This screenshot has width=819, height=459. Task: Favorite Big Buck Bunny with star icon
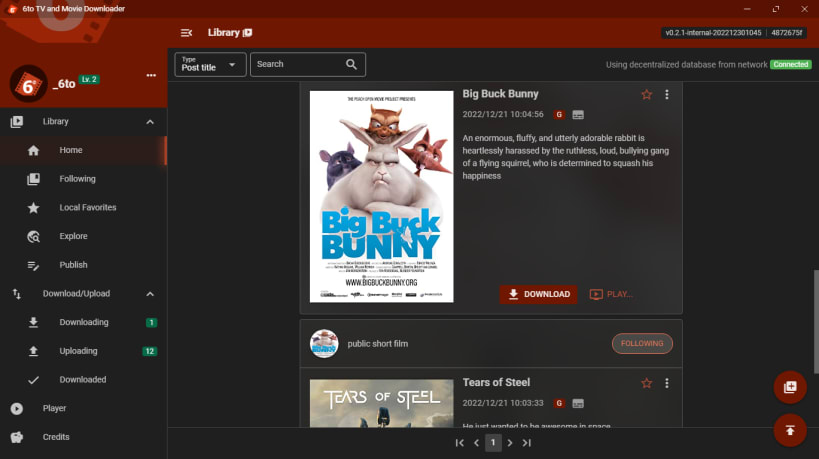click(647, 95)
